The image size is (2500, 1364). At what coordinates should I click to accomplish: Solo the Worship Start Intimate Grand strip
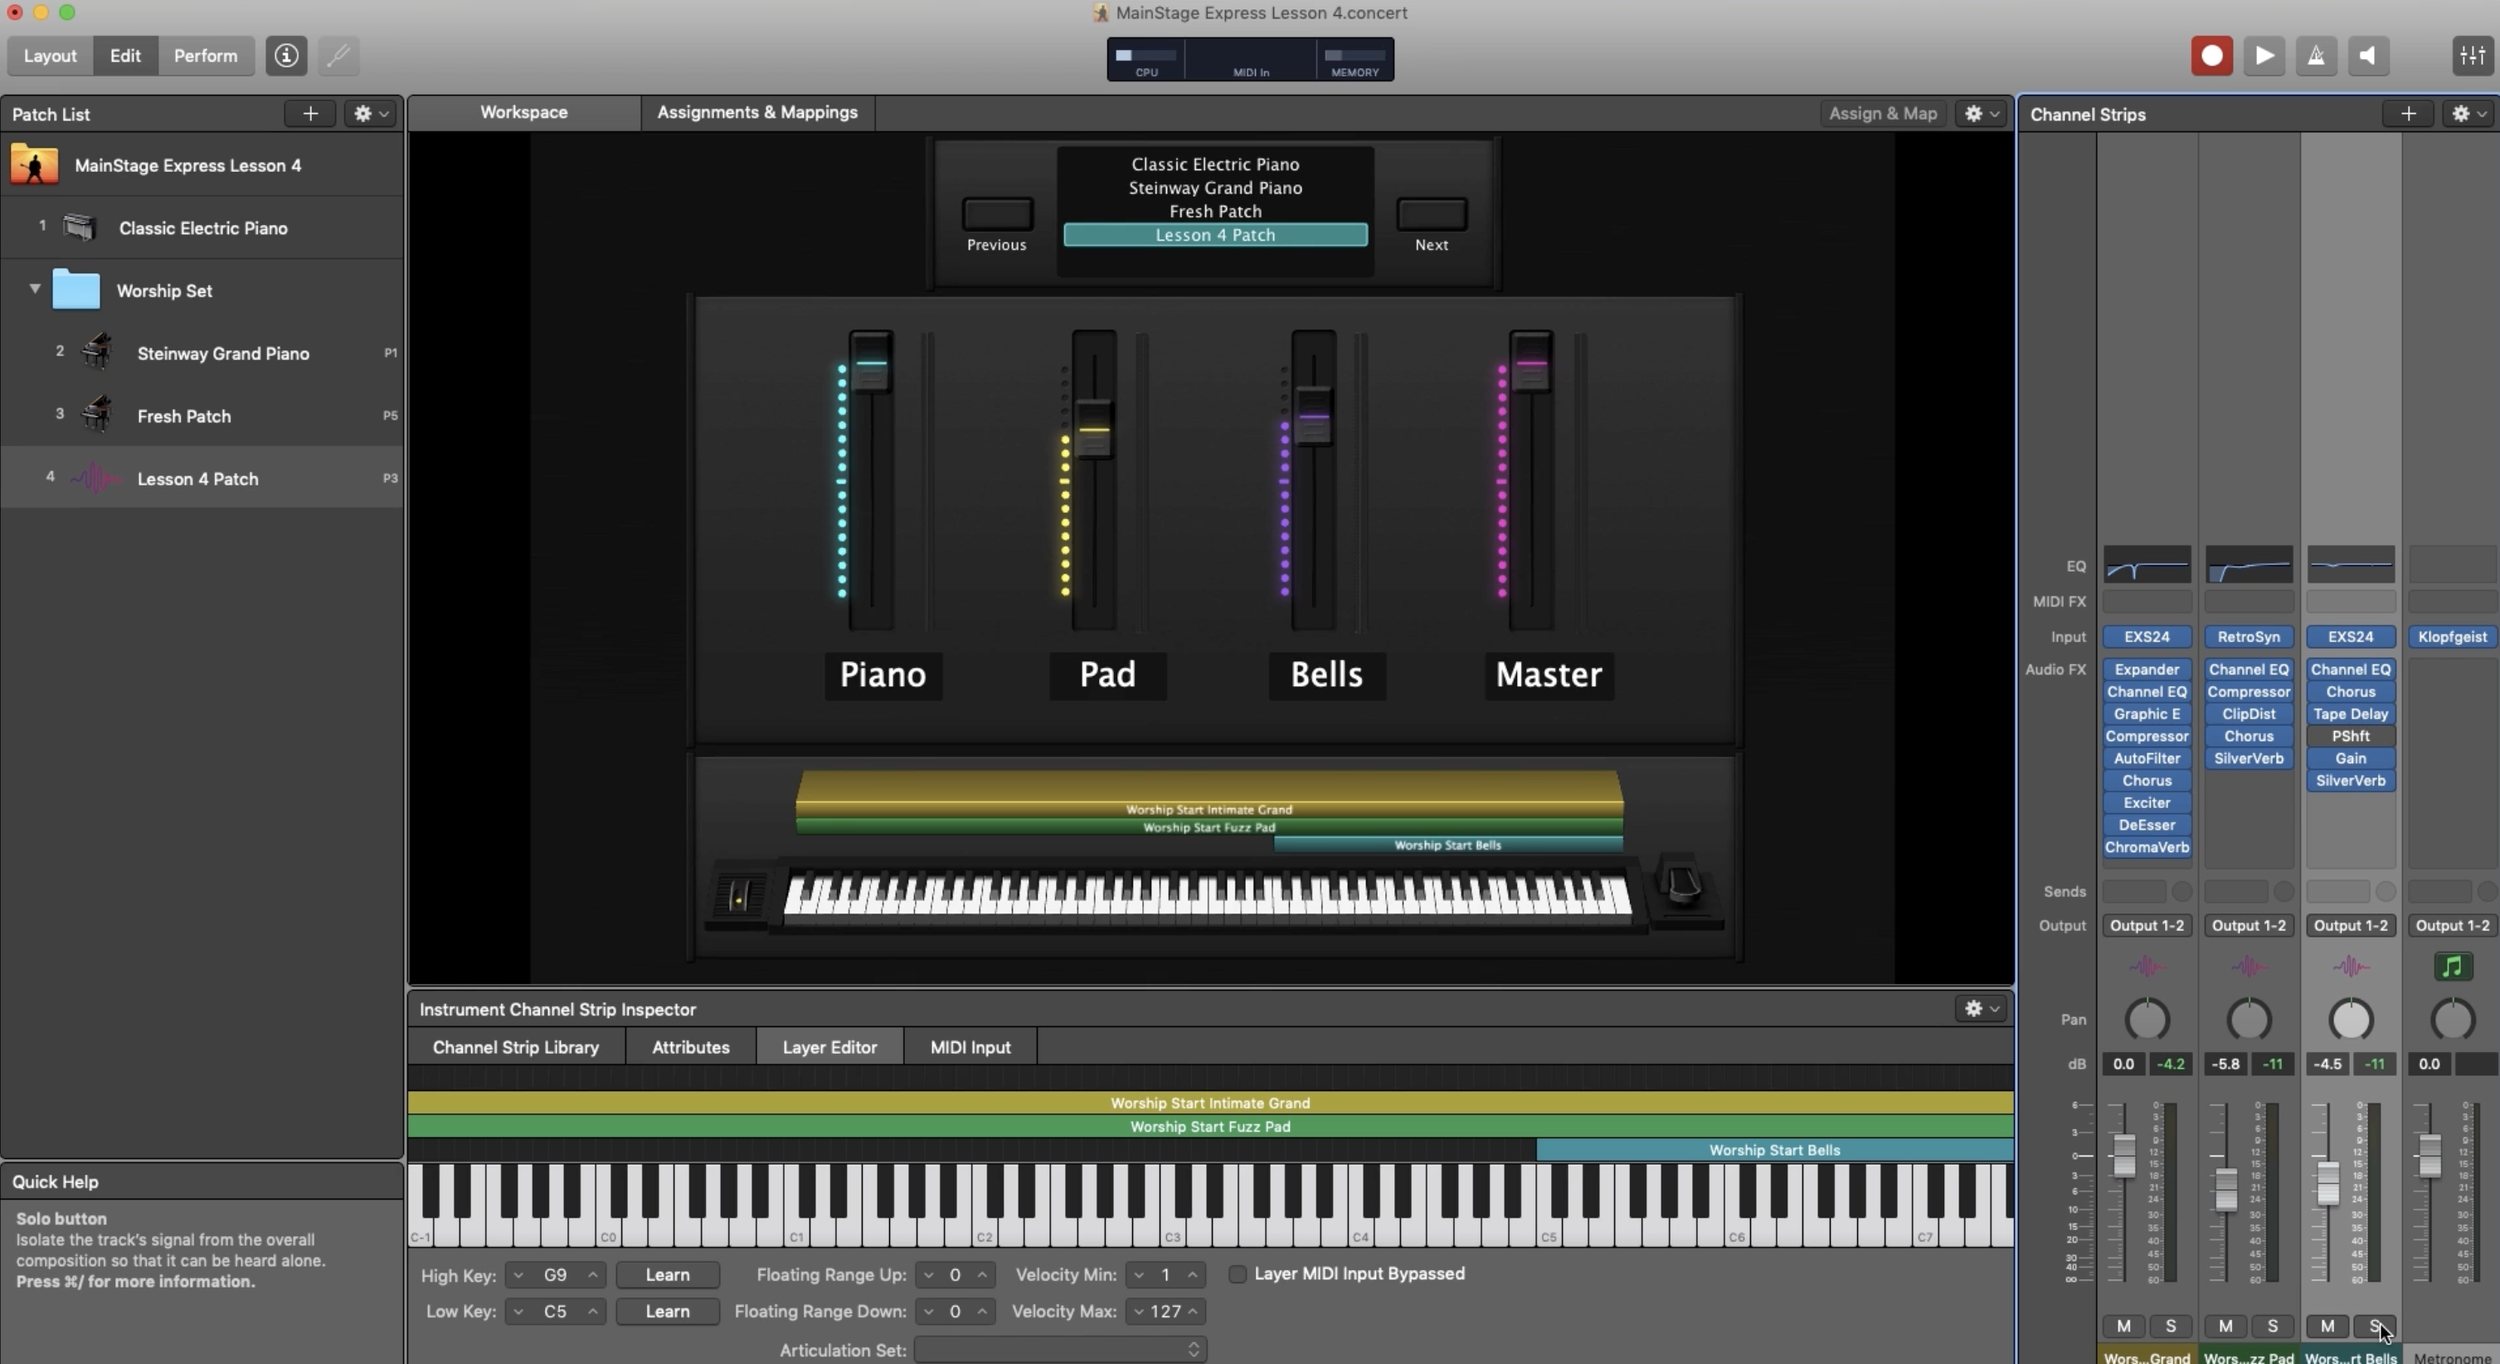[x=2171, y=1326]
